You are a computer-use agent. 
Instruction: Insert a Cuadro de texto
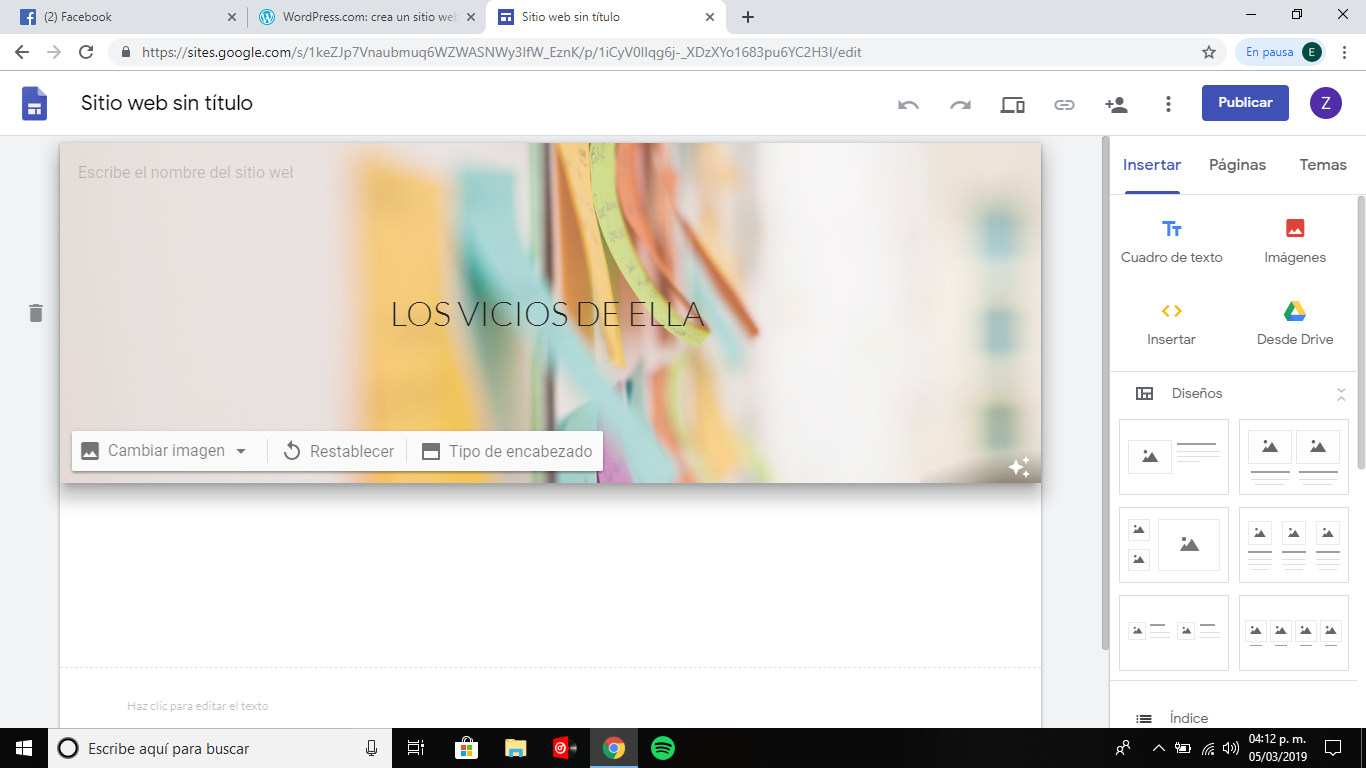click(x=1171, y=241)
